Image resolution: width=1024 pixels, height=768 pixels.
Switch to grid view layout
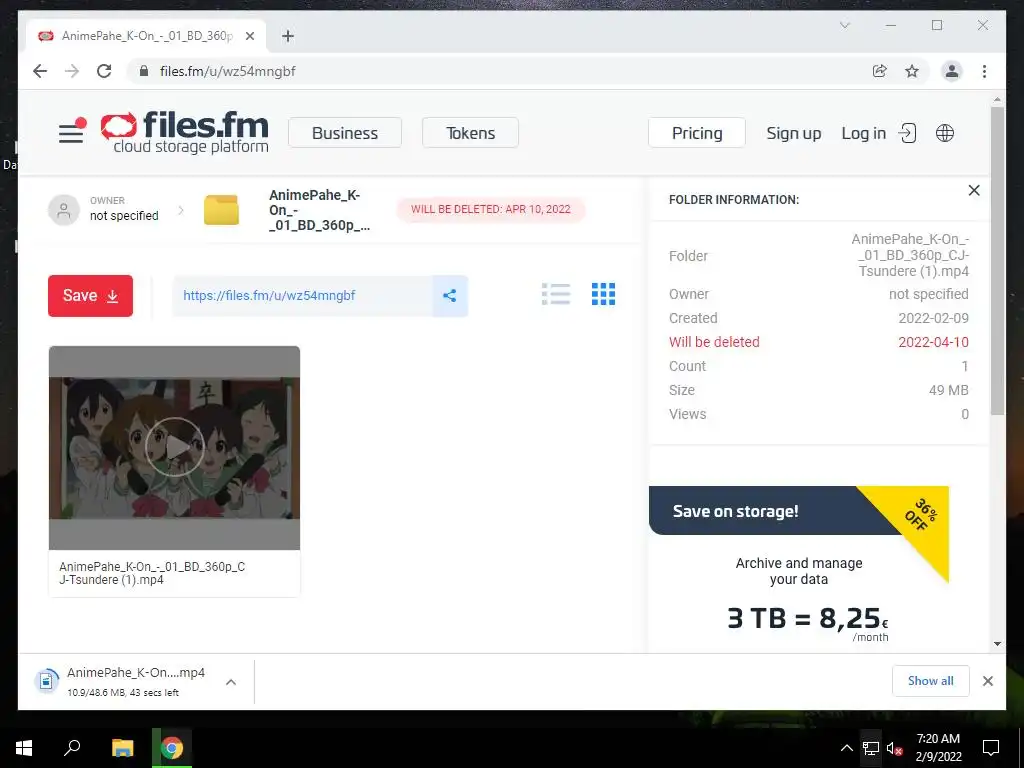[x=603, y=294]
